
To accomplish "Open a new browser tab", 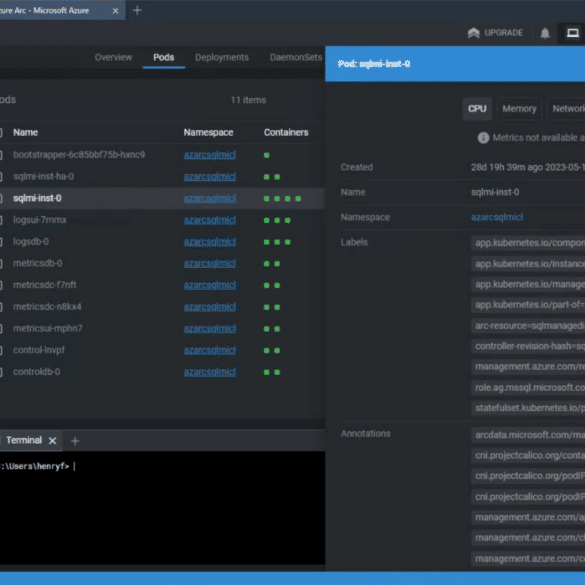I will (x=137, y=10).
